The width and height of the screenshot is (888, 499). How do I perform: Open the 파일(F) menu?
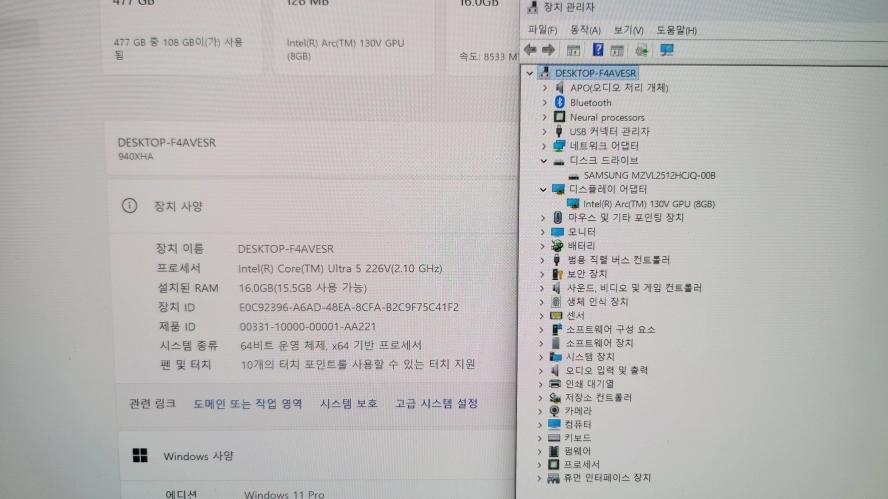(542, 30)
